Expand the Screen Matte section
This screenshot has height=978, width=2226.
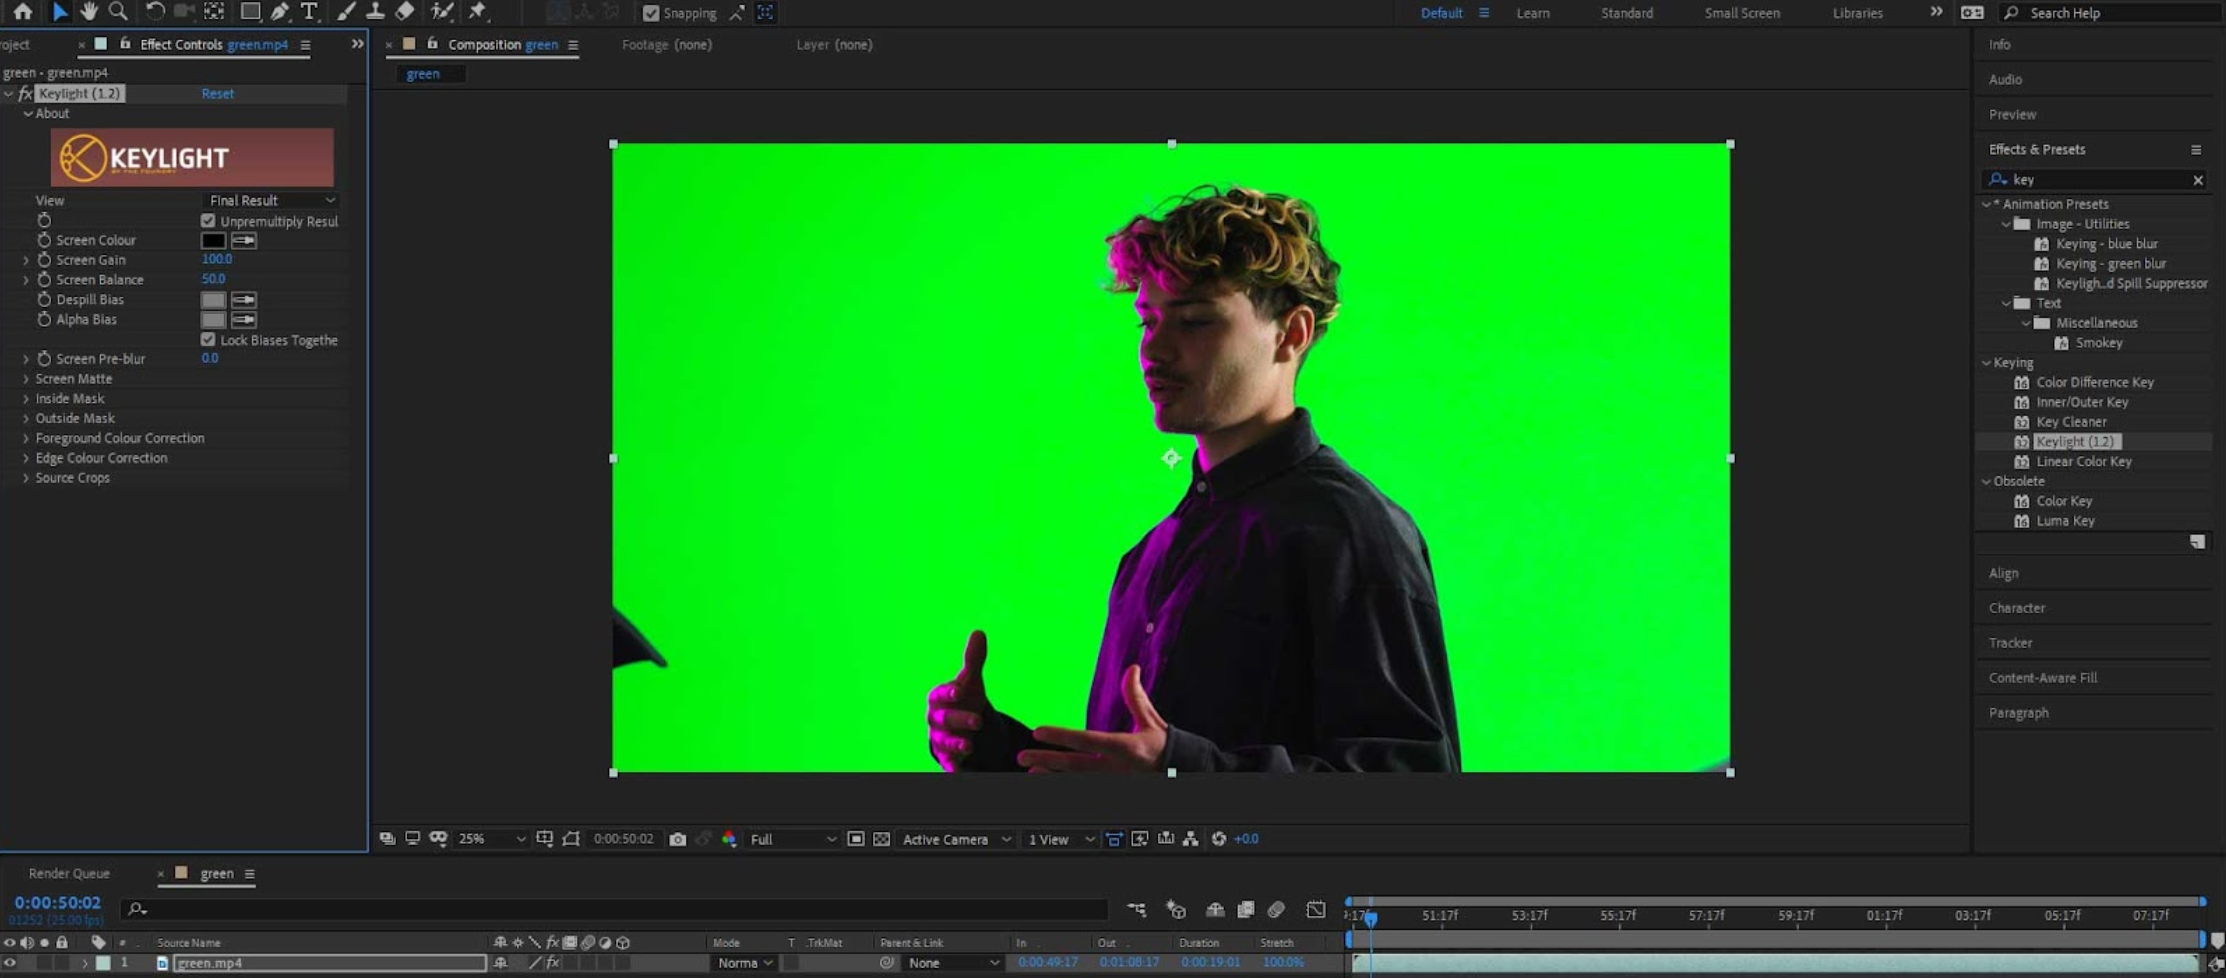pos(26,379)
